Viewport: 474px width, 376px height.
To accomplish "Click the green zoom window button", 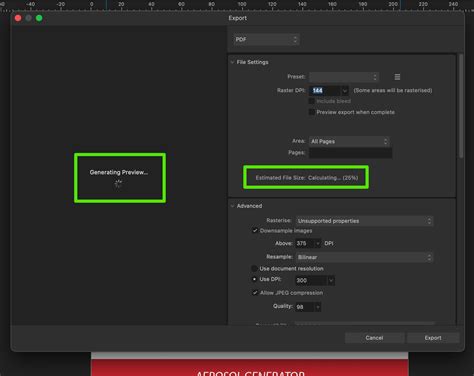I will point(39,18).
